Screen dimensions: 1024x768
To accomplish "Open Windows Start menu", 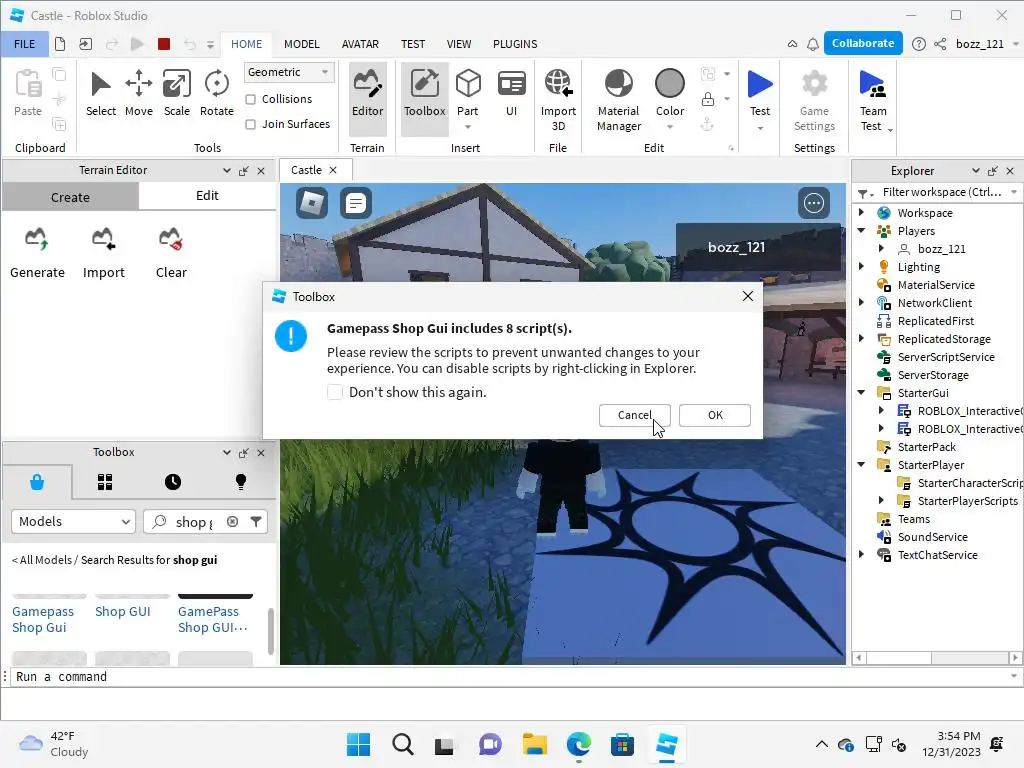I will click(358, 744).
